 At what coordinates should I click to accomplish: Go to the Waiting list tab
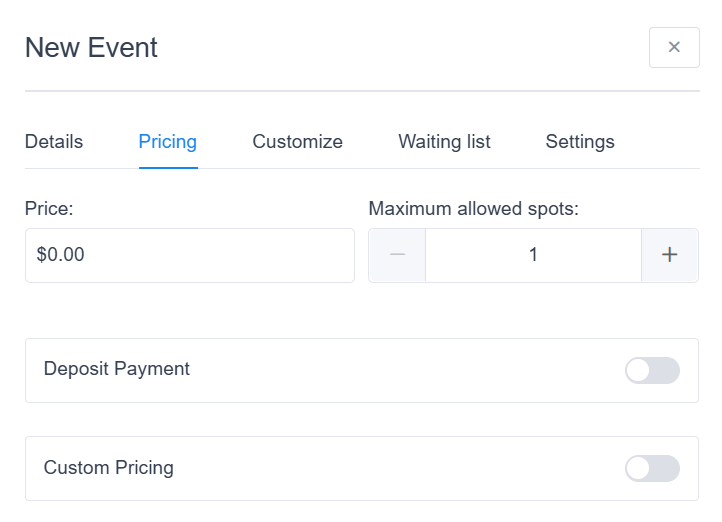444,142
